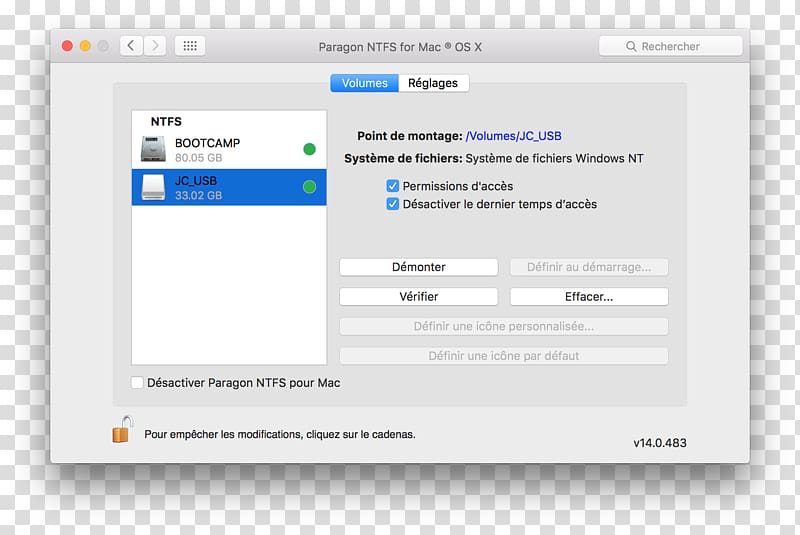The image size is (800, 535).
Task: Enable Désactiver Paragon NTFS pour Mac checkbox
Action: [137, 383]
